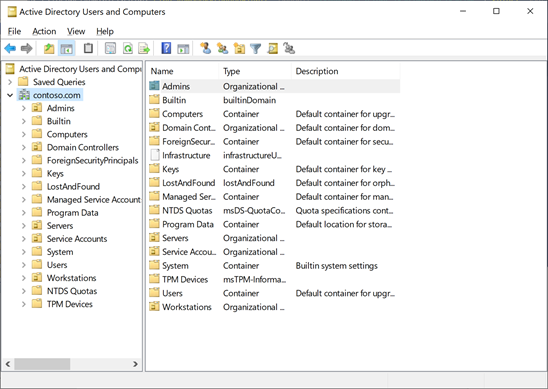Sort by the Name column header
Screen dimensions: 548x389
(x=182, y=71)
